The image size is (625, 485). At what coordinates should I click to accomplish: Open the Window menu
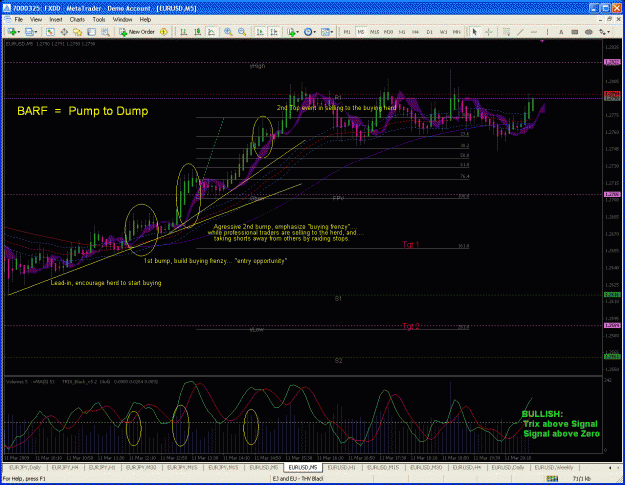click(x=122, y=19)
